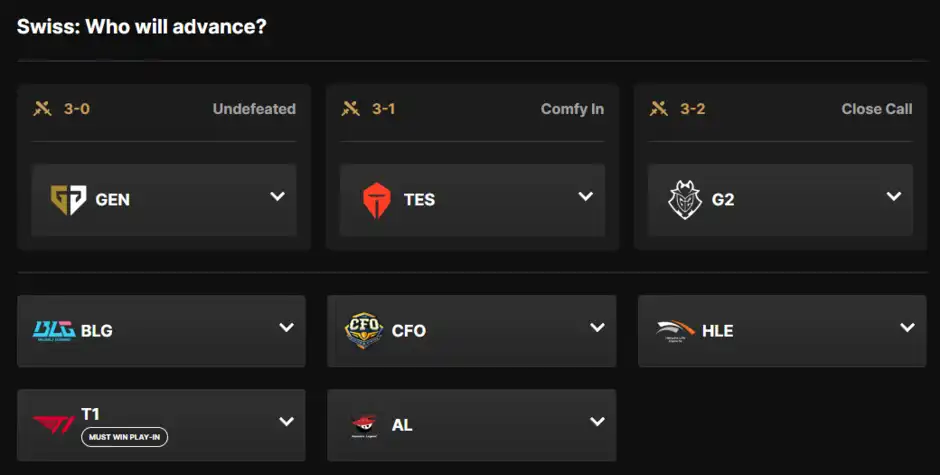This screenshot has width=940, height=475.
Task: Click the TES team logo
Action: tap(377, 200)
